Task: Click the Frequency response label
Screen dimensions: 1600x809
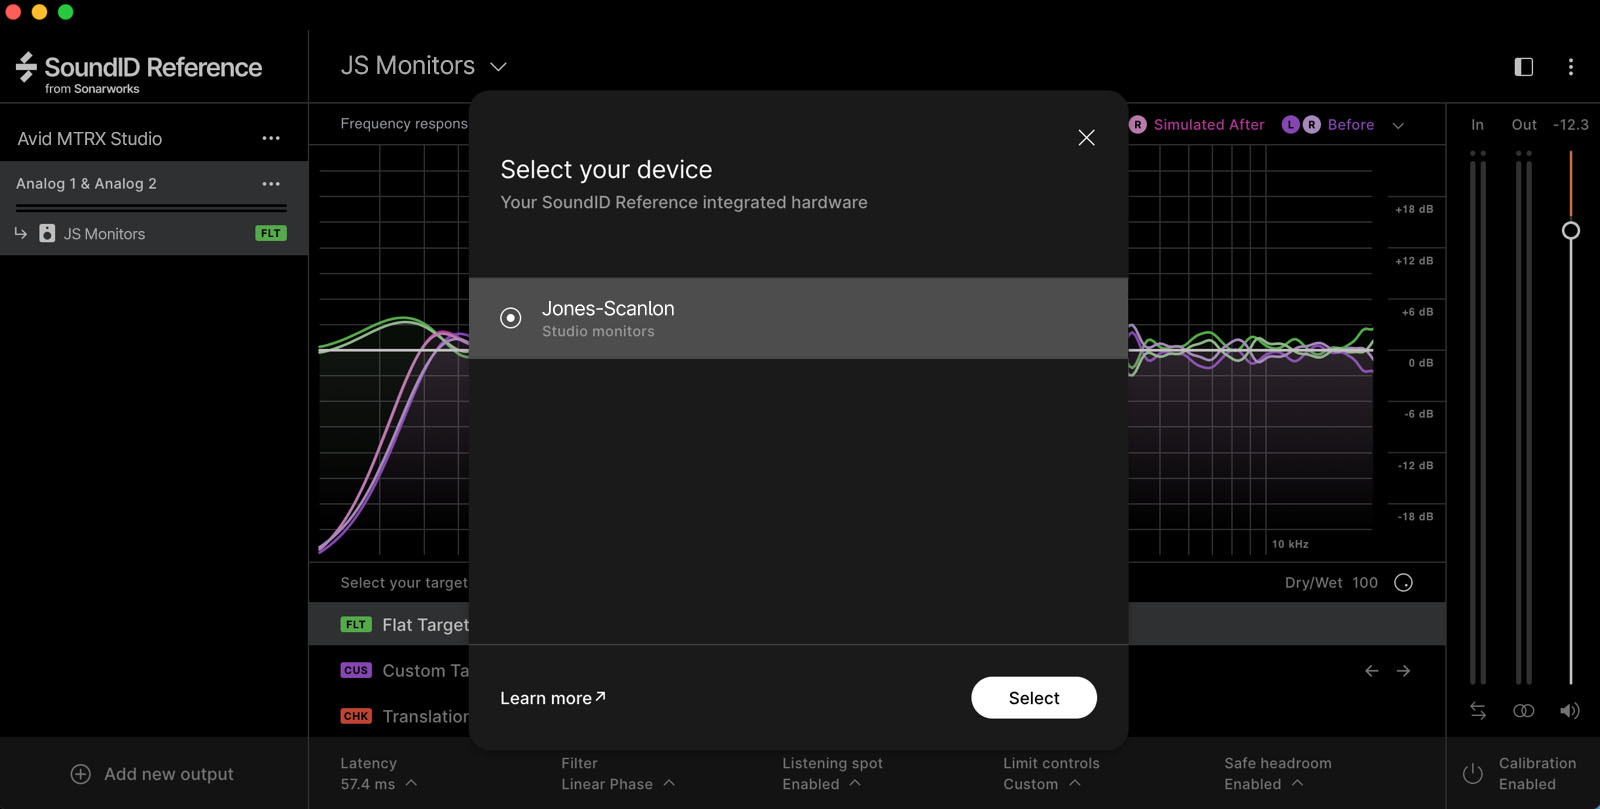Action: point(404,124)
